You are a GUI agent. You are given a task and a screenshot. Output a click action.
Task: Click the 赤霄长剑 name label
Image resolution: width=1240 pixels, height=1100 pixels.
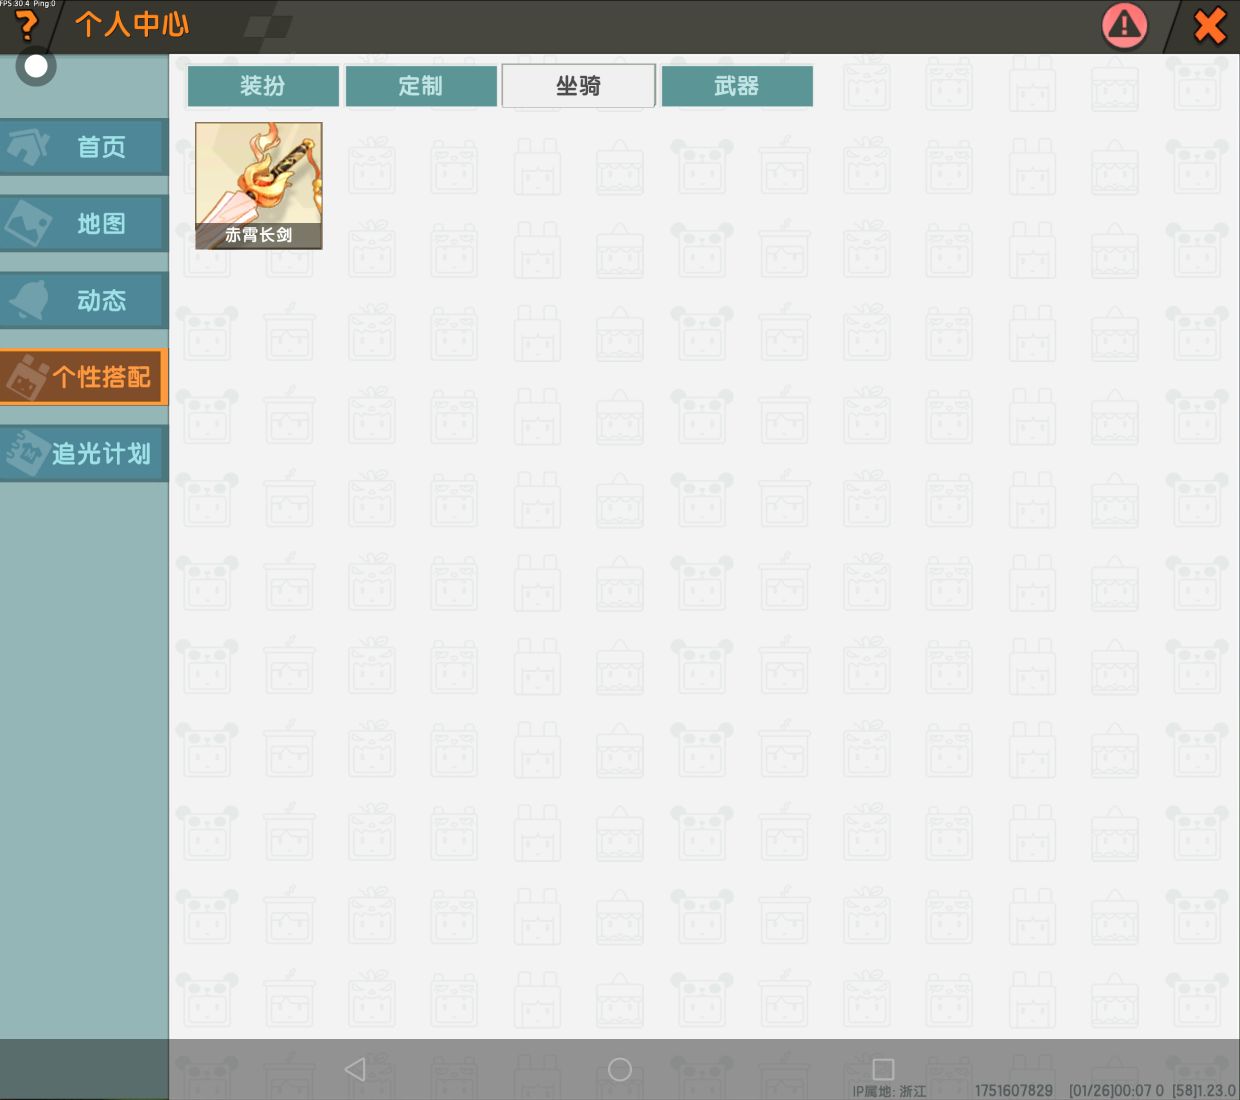[258, 235]
